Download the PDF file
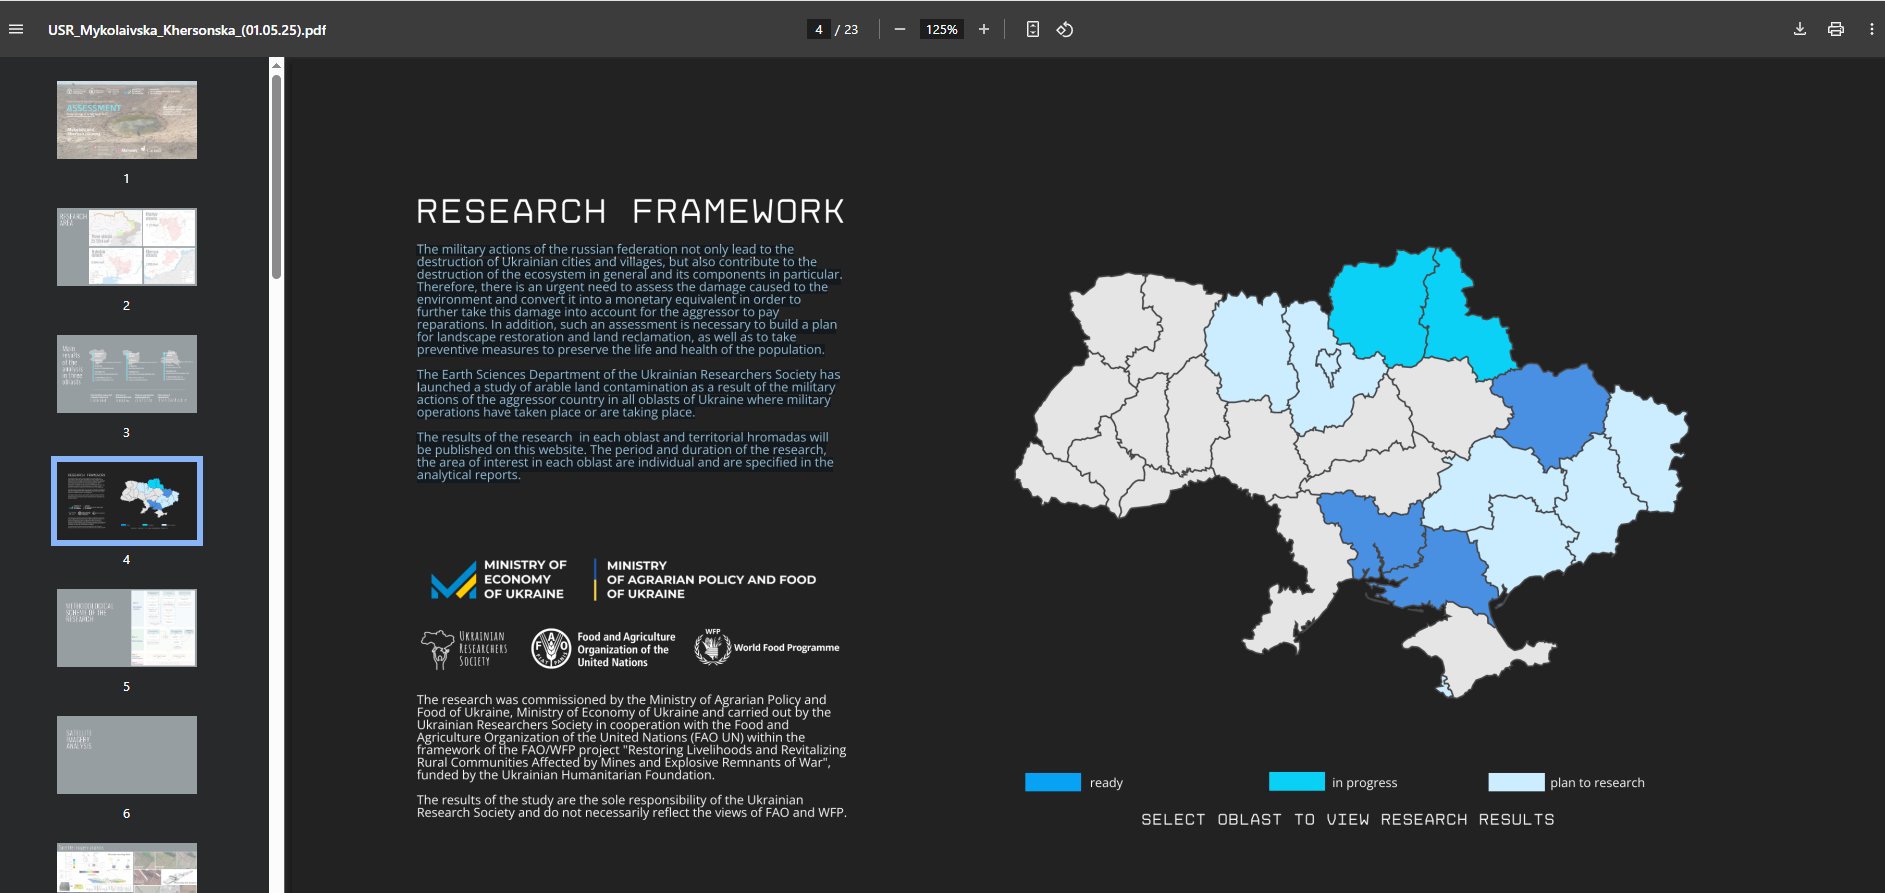 click(x=1800, y=29)
